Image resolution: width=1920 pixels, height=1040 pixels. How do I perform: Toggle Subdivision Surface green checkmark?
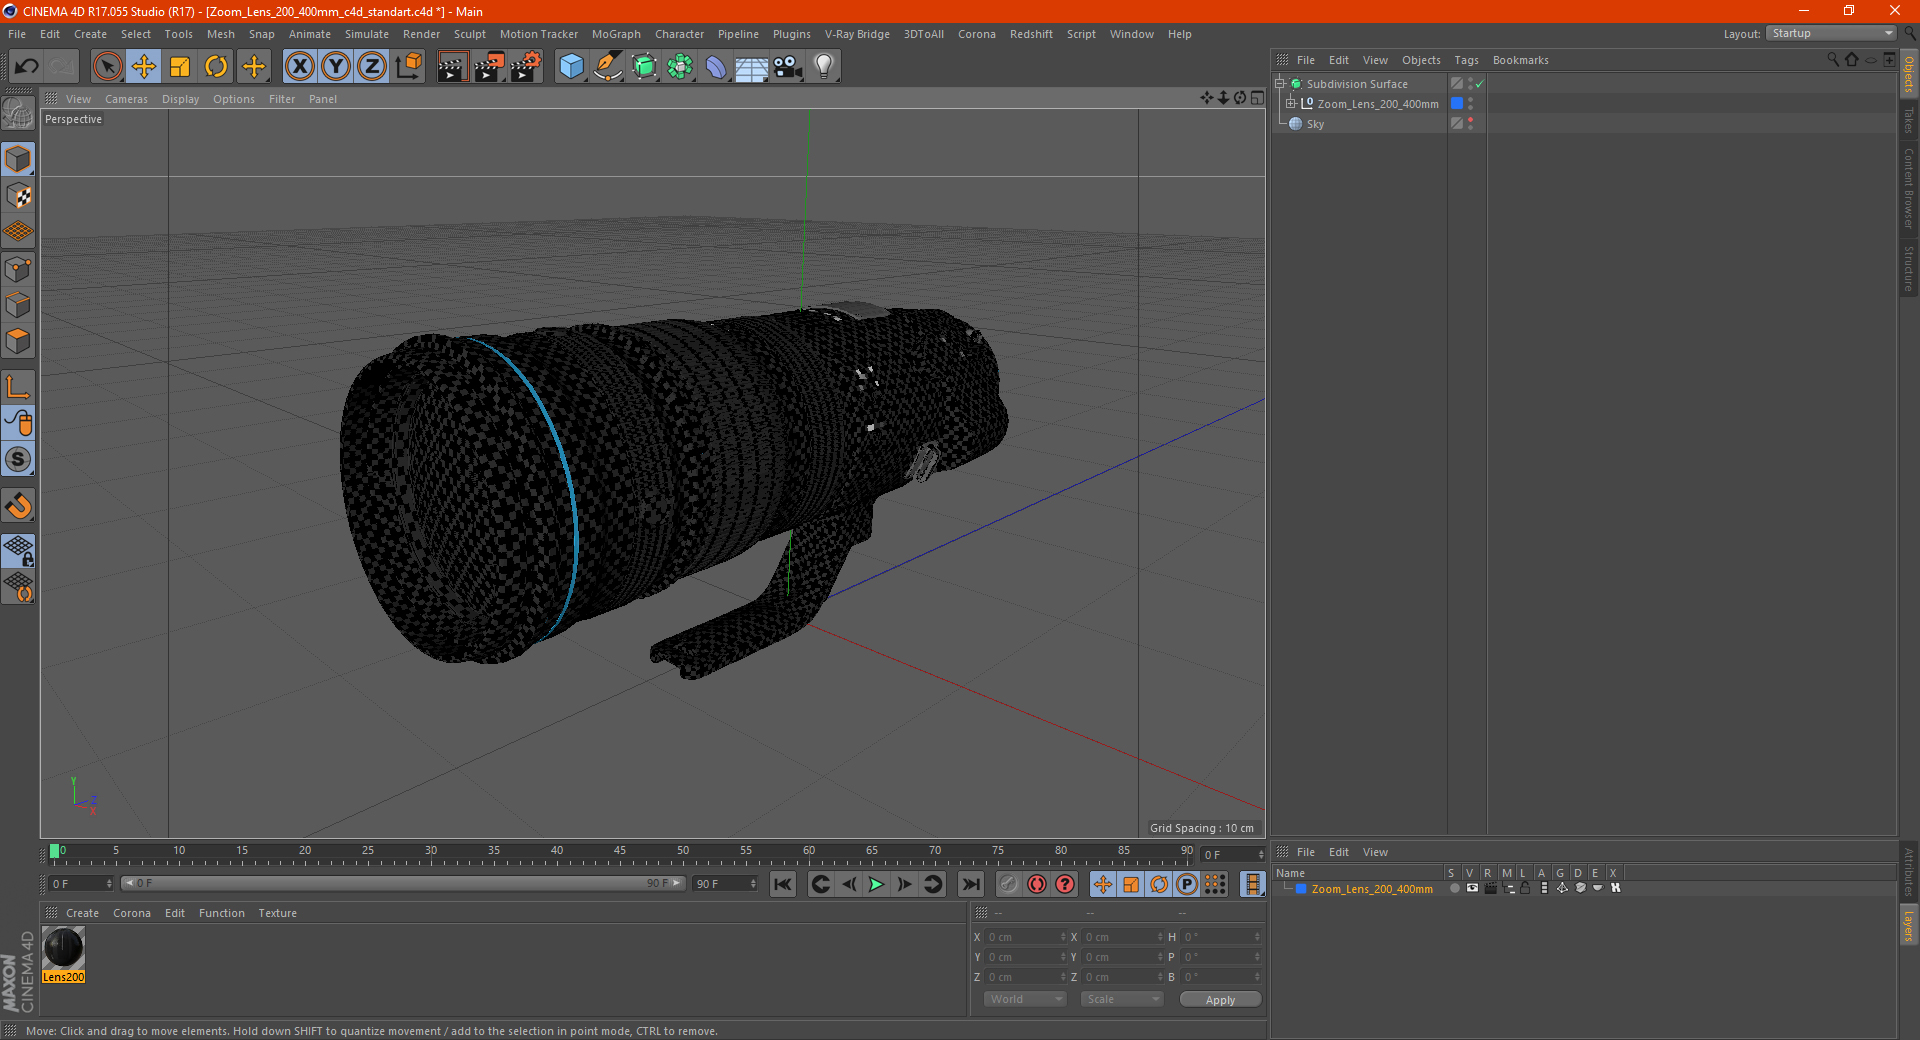(1480, 84)
